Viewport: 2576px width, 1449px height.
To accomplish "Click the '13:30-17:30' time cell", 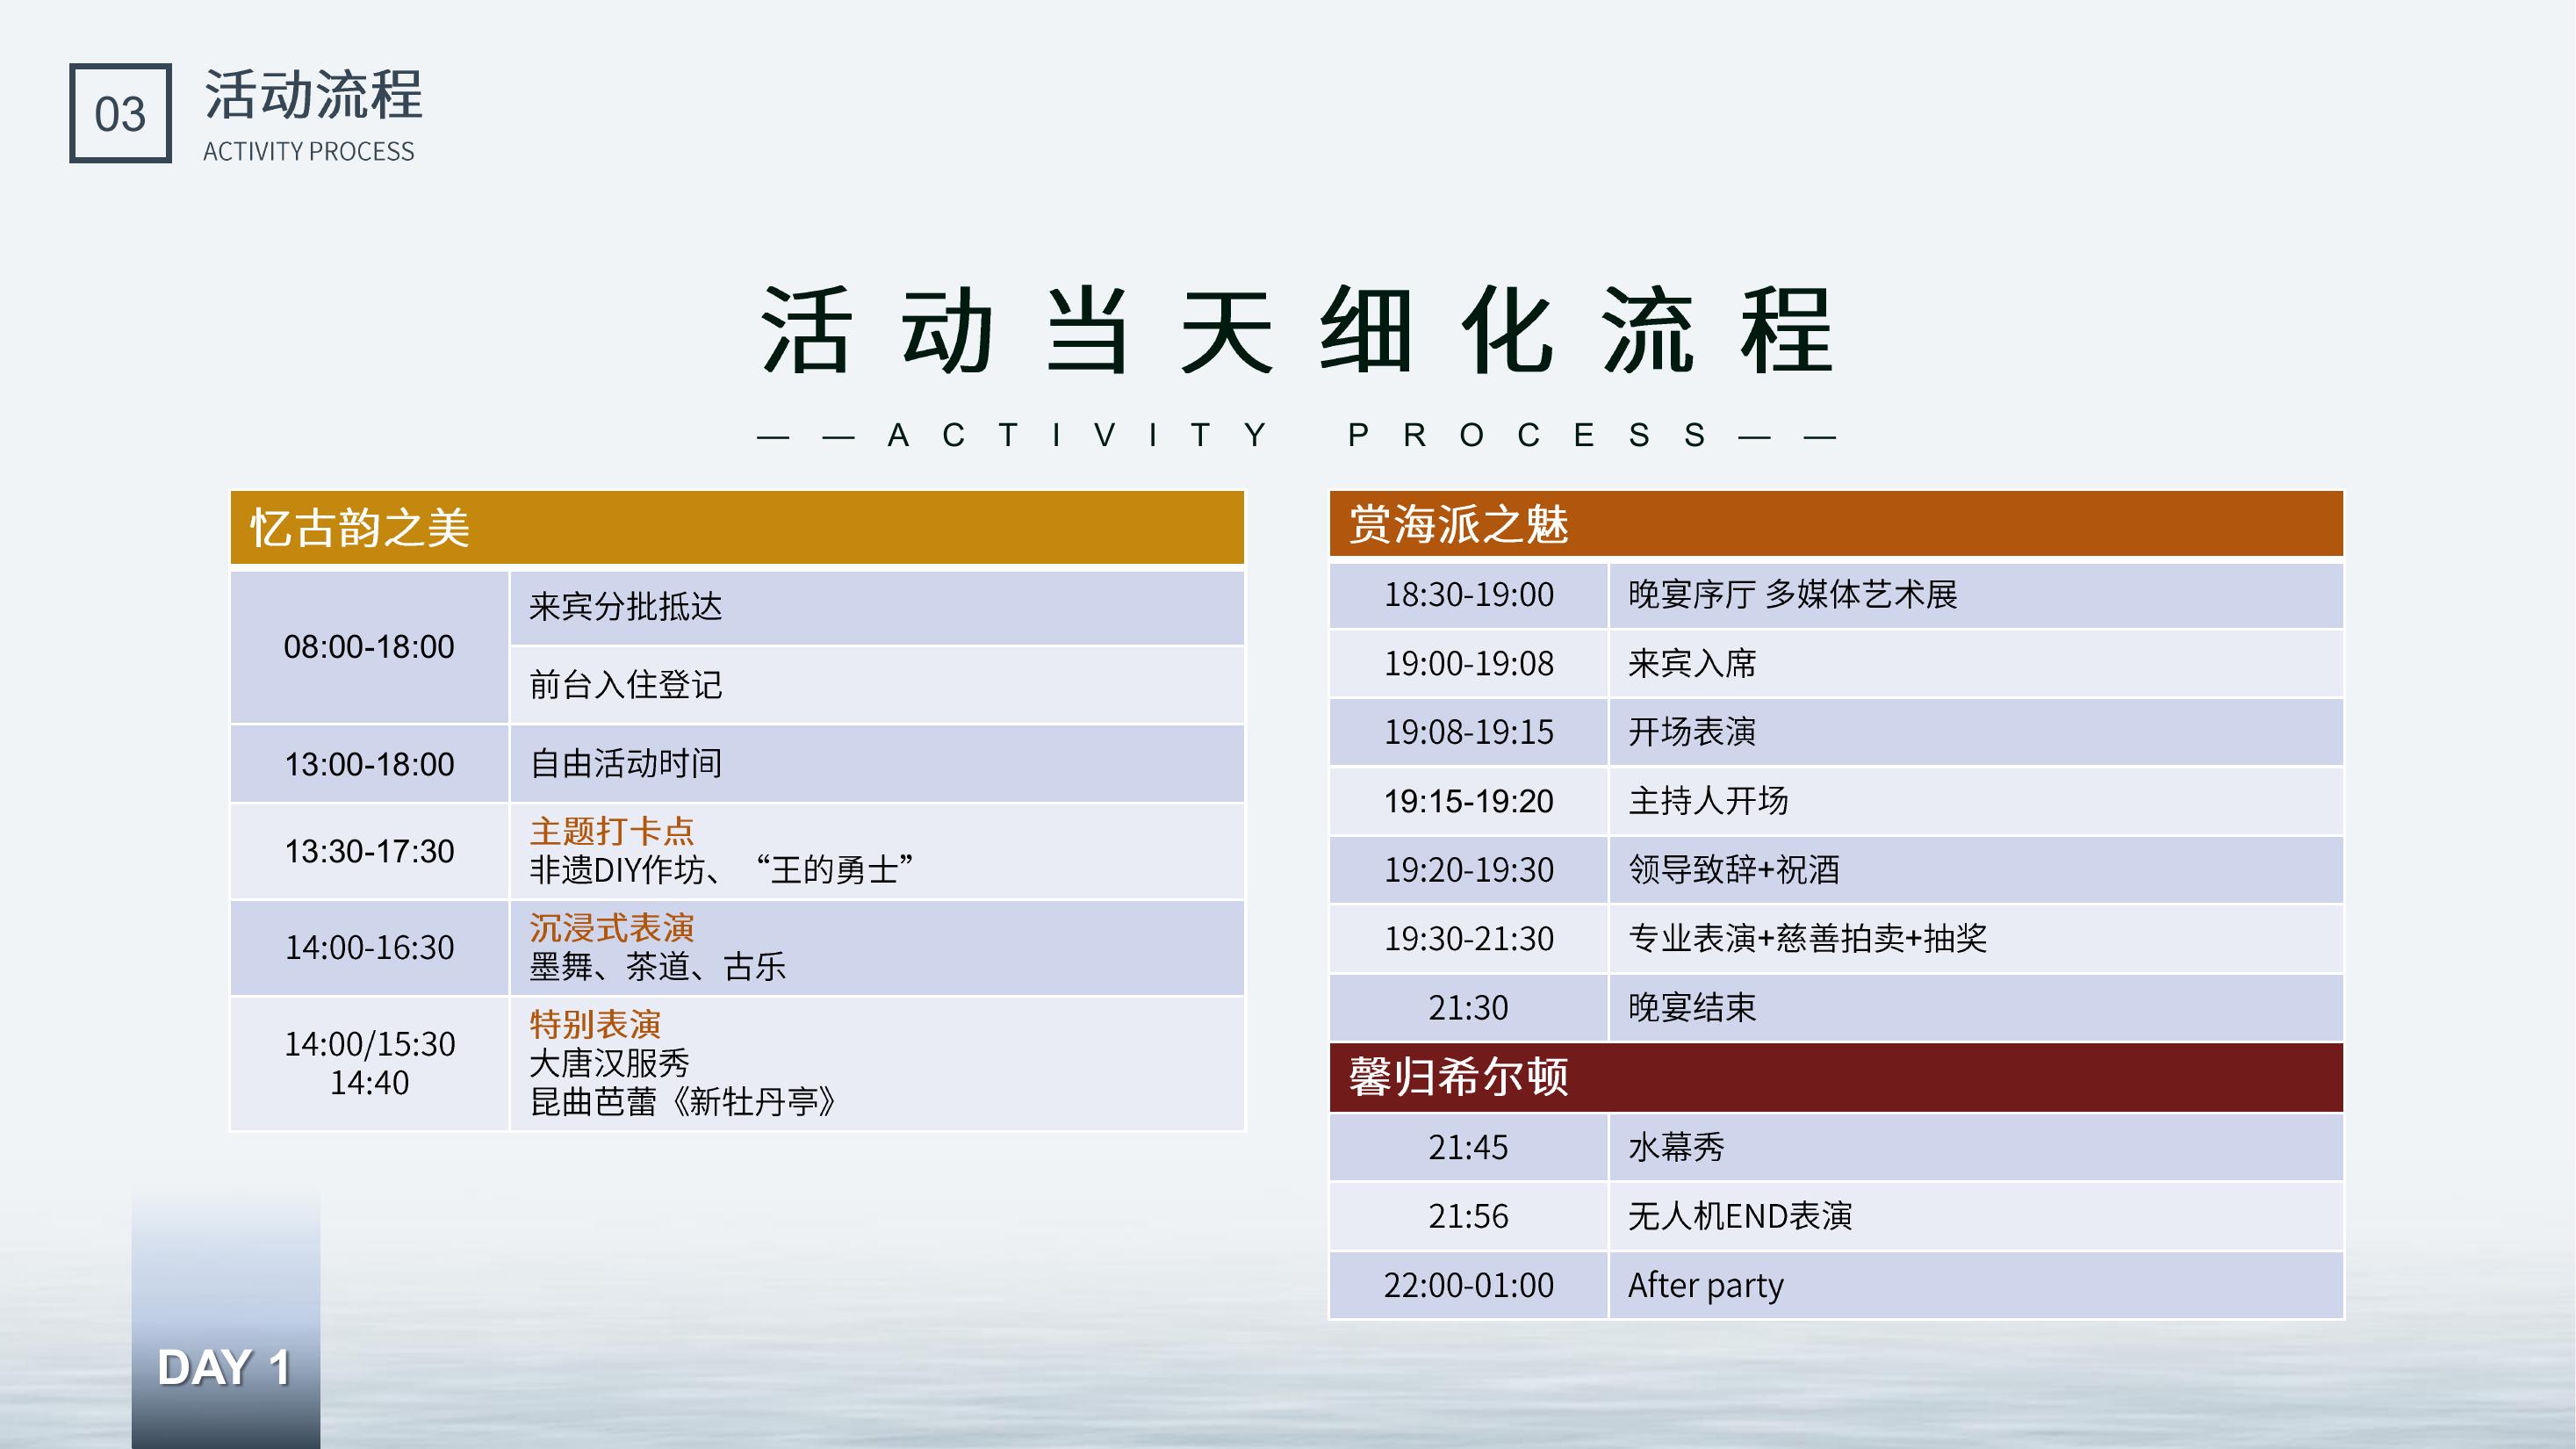I will point(369,851).
